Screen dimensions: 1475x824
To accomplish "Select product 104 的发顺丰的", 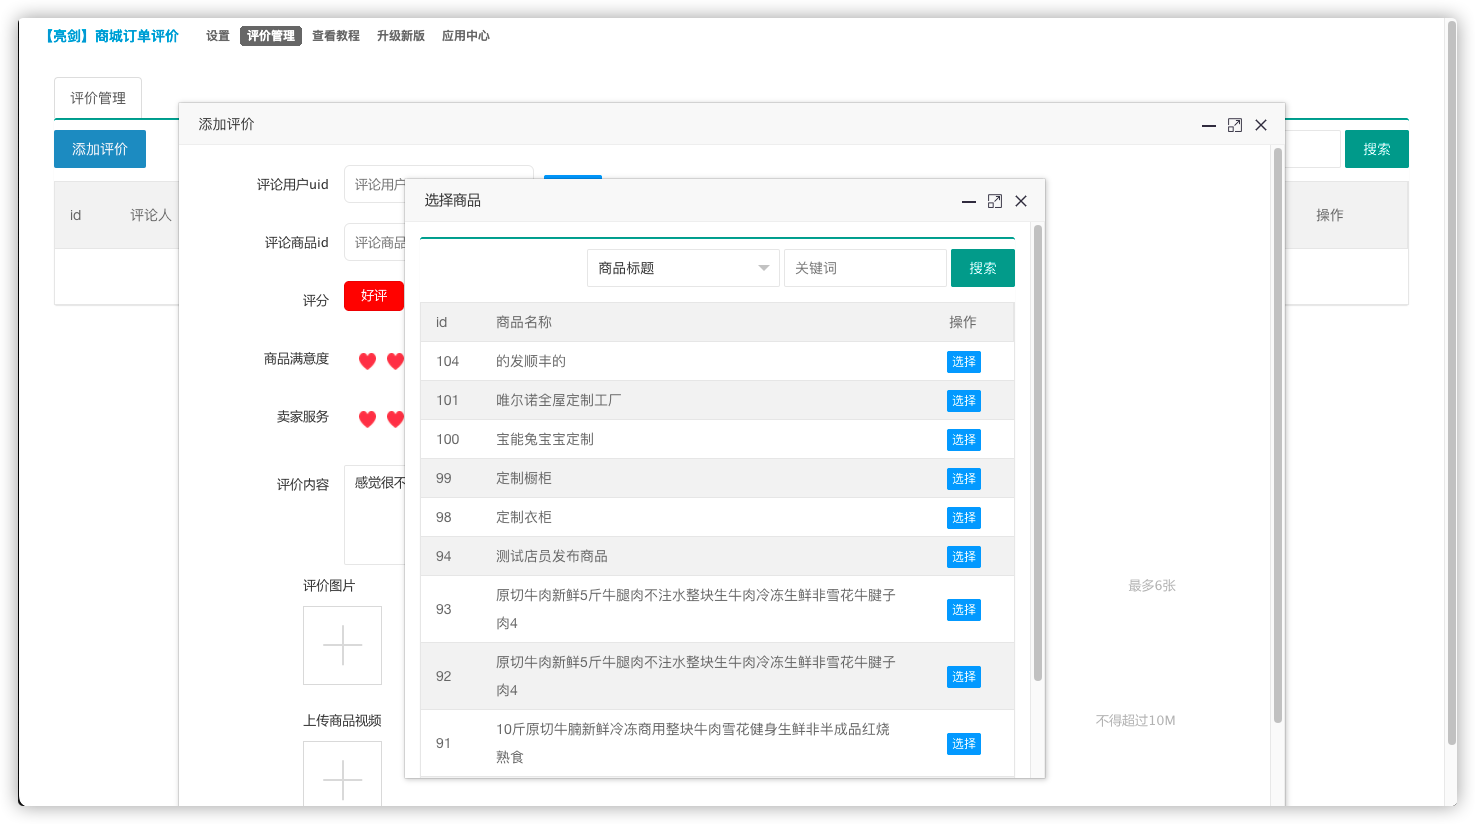I will (x=964, y=362).
